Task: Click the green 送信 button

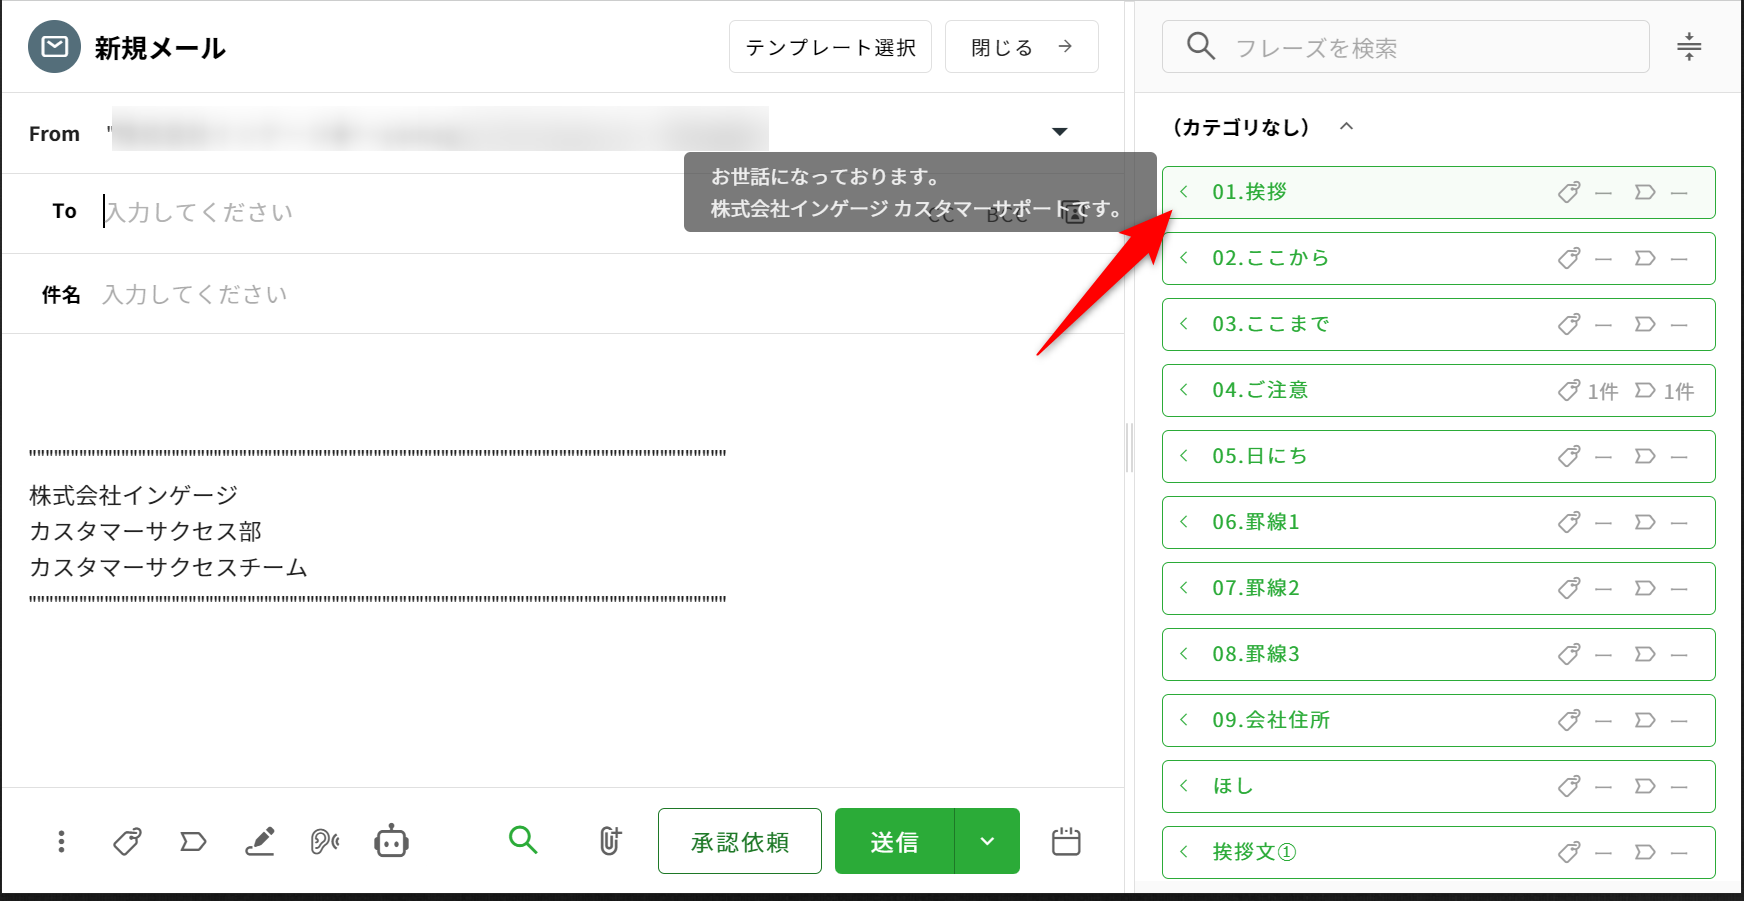Action: 894,842
